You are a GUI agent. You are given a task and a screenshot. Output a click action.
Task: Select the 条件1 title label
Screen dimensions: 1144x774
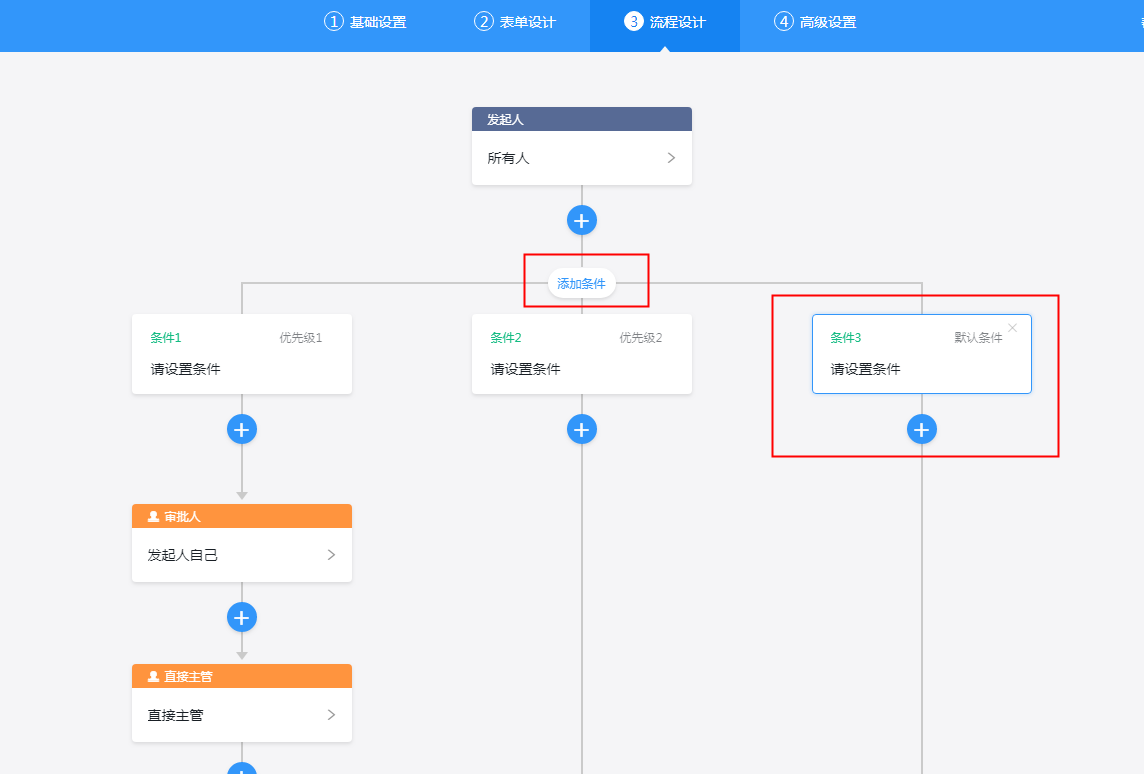pos(166,338)
